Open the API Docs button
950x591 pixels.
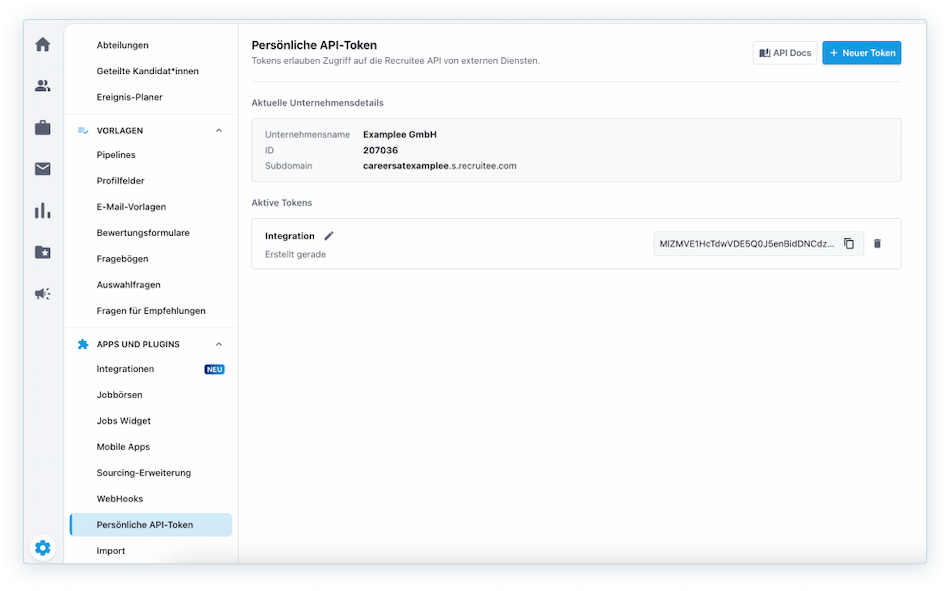pos(785,53)
